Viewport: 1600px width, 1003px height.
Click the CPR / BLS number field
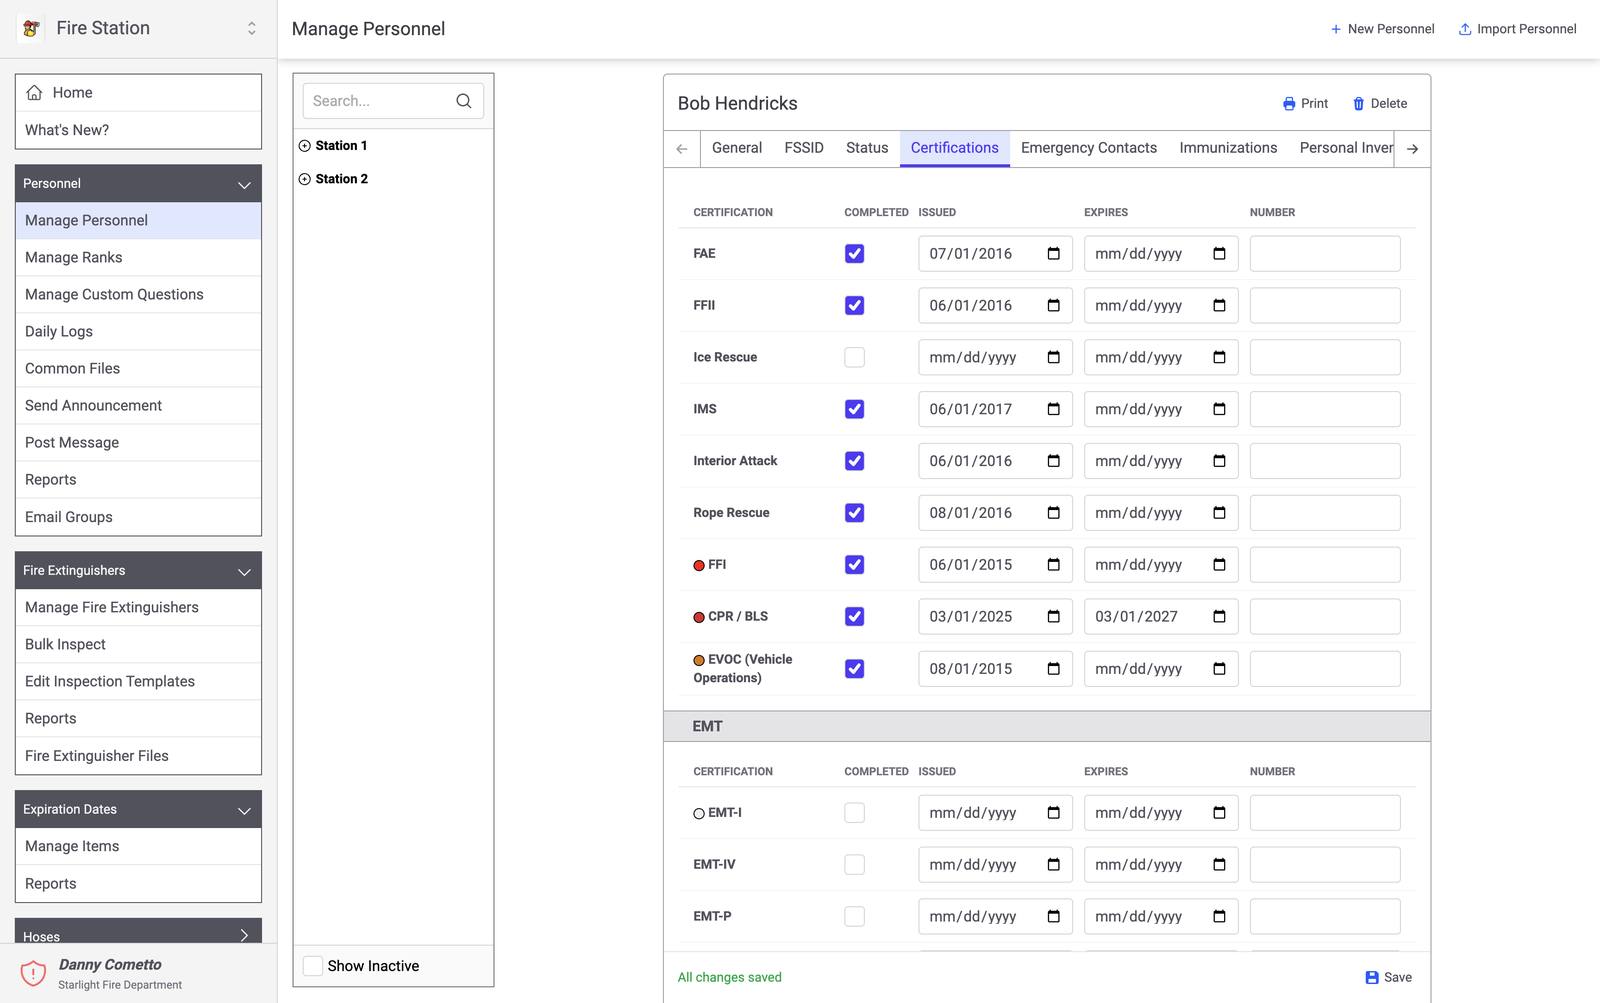click(x=1325, y=617)
